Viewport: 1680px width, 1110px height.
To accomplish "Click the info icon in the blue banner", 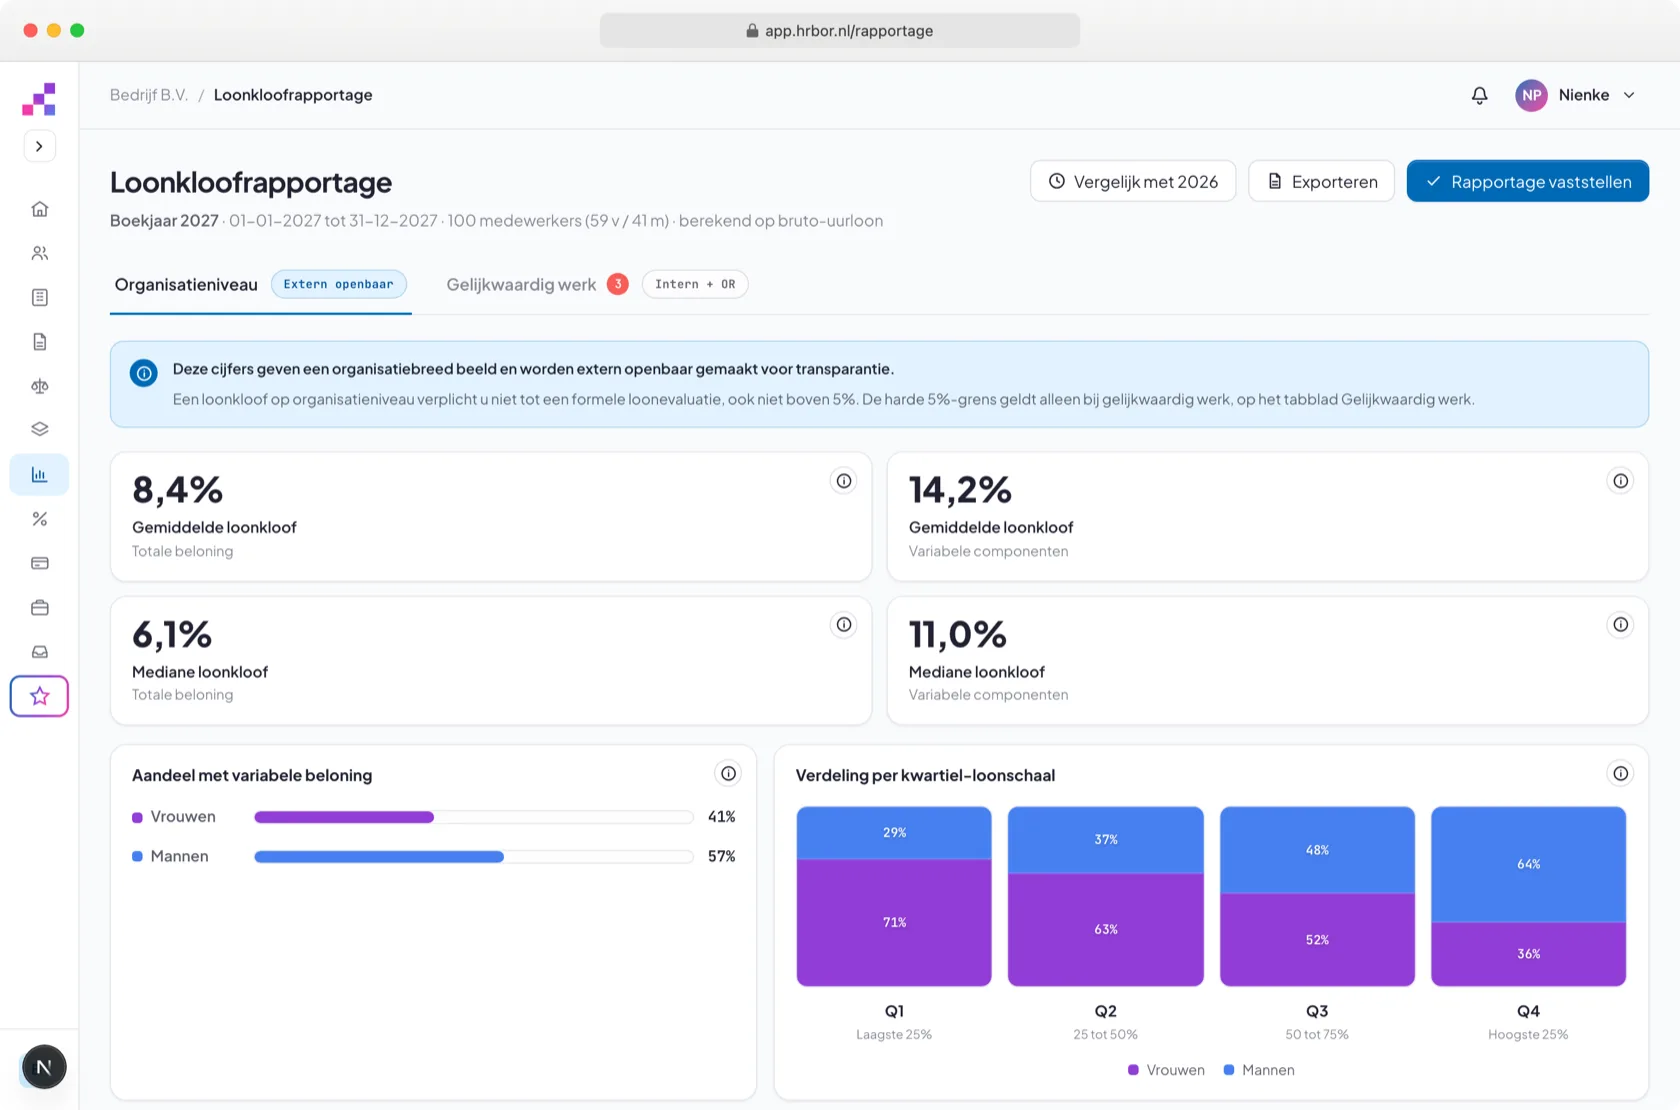I will (144, 373).
